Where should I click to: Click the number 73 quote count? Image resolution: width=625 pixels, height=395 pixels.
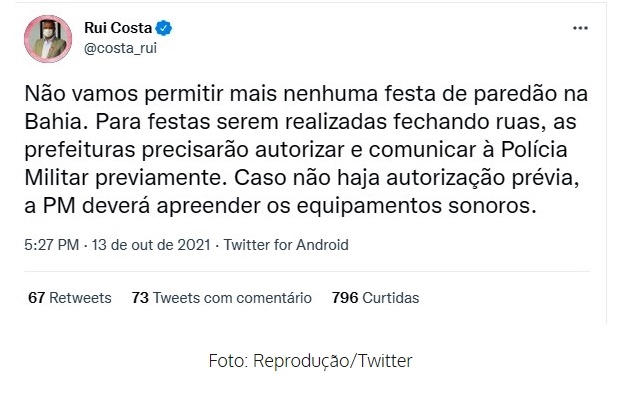140,298
